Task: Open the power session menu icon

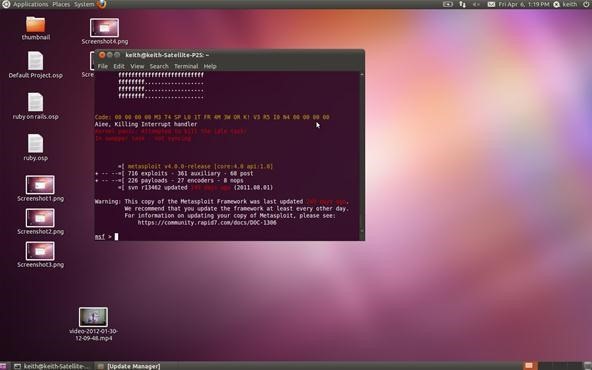Action: tap(586, 4)
